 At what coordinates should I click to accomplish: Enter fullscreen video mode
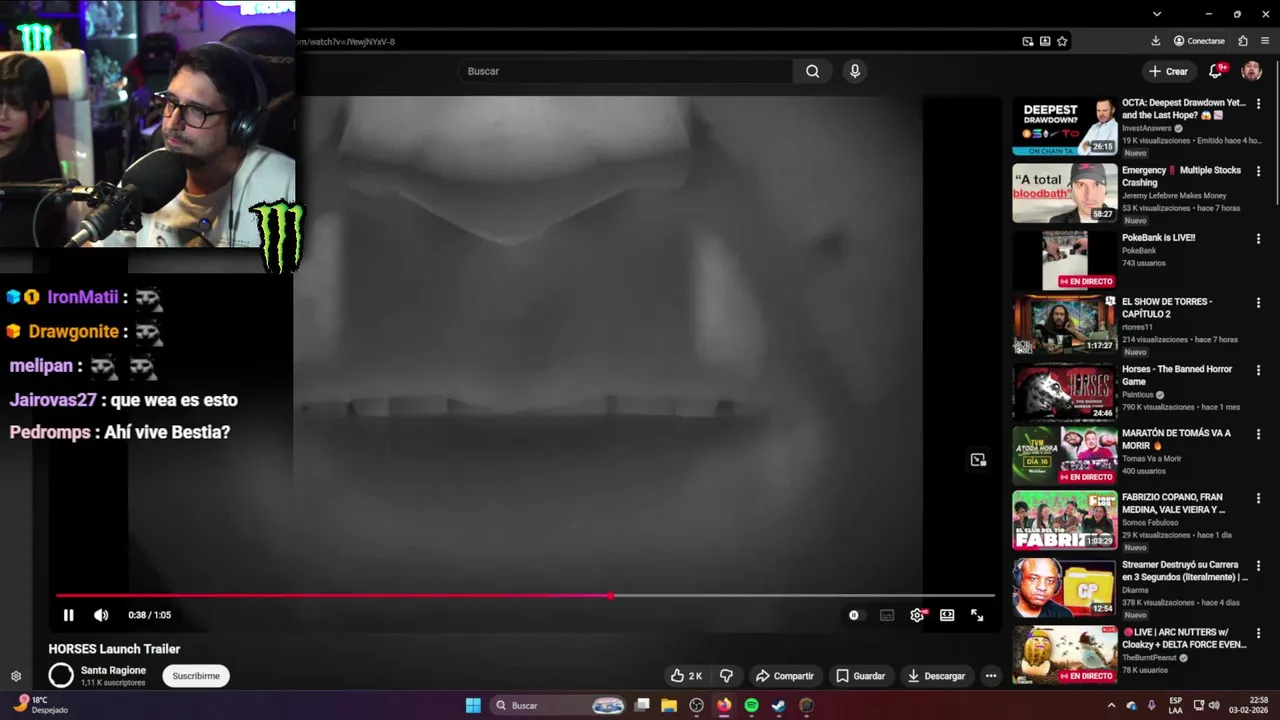977,615
